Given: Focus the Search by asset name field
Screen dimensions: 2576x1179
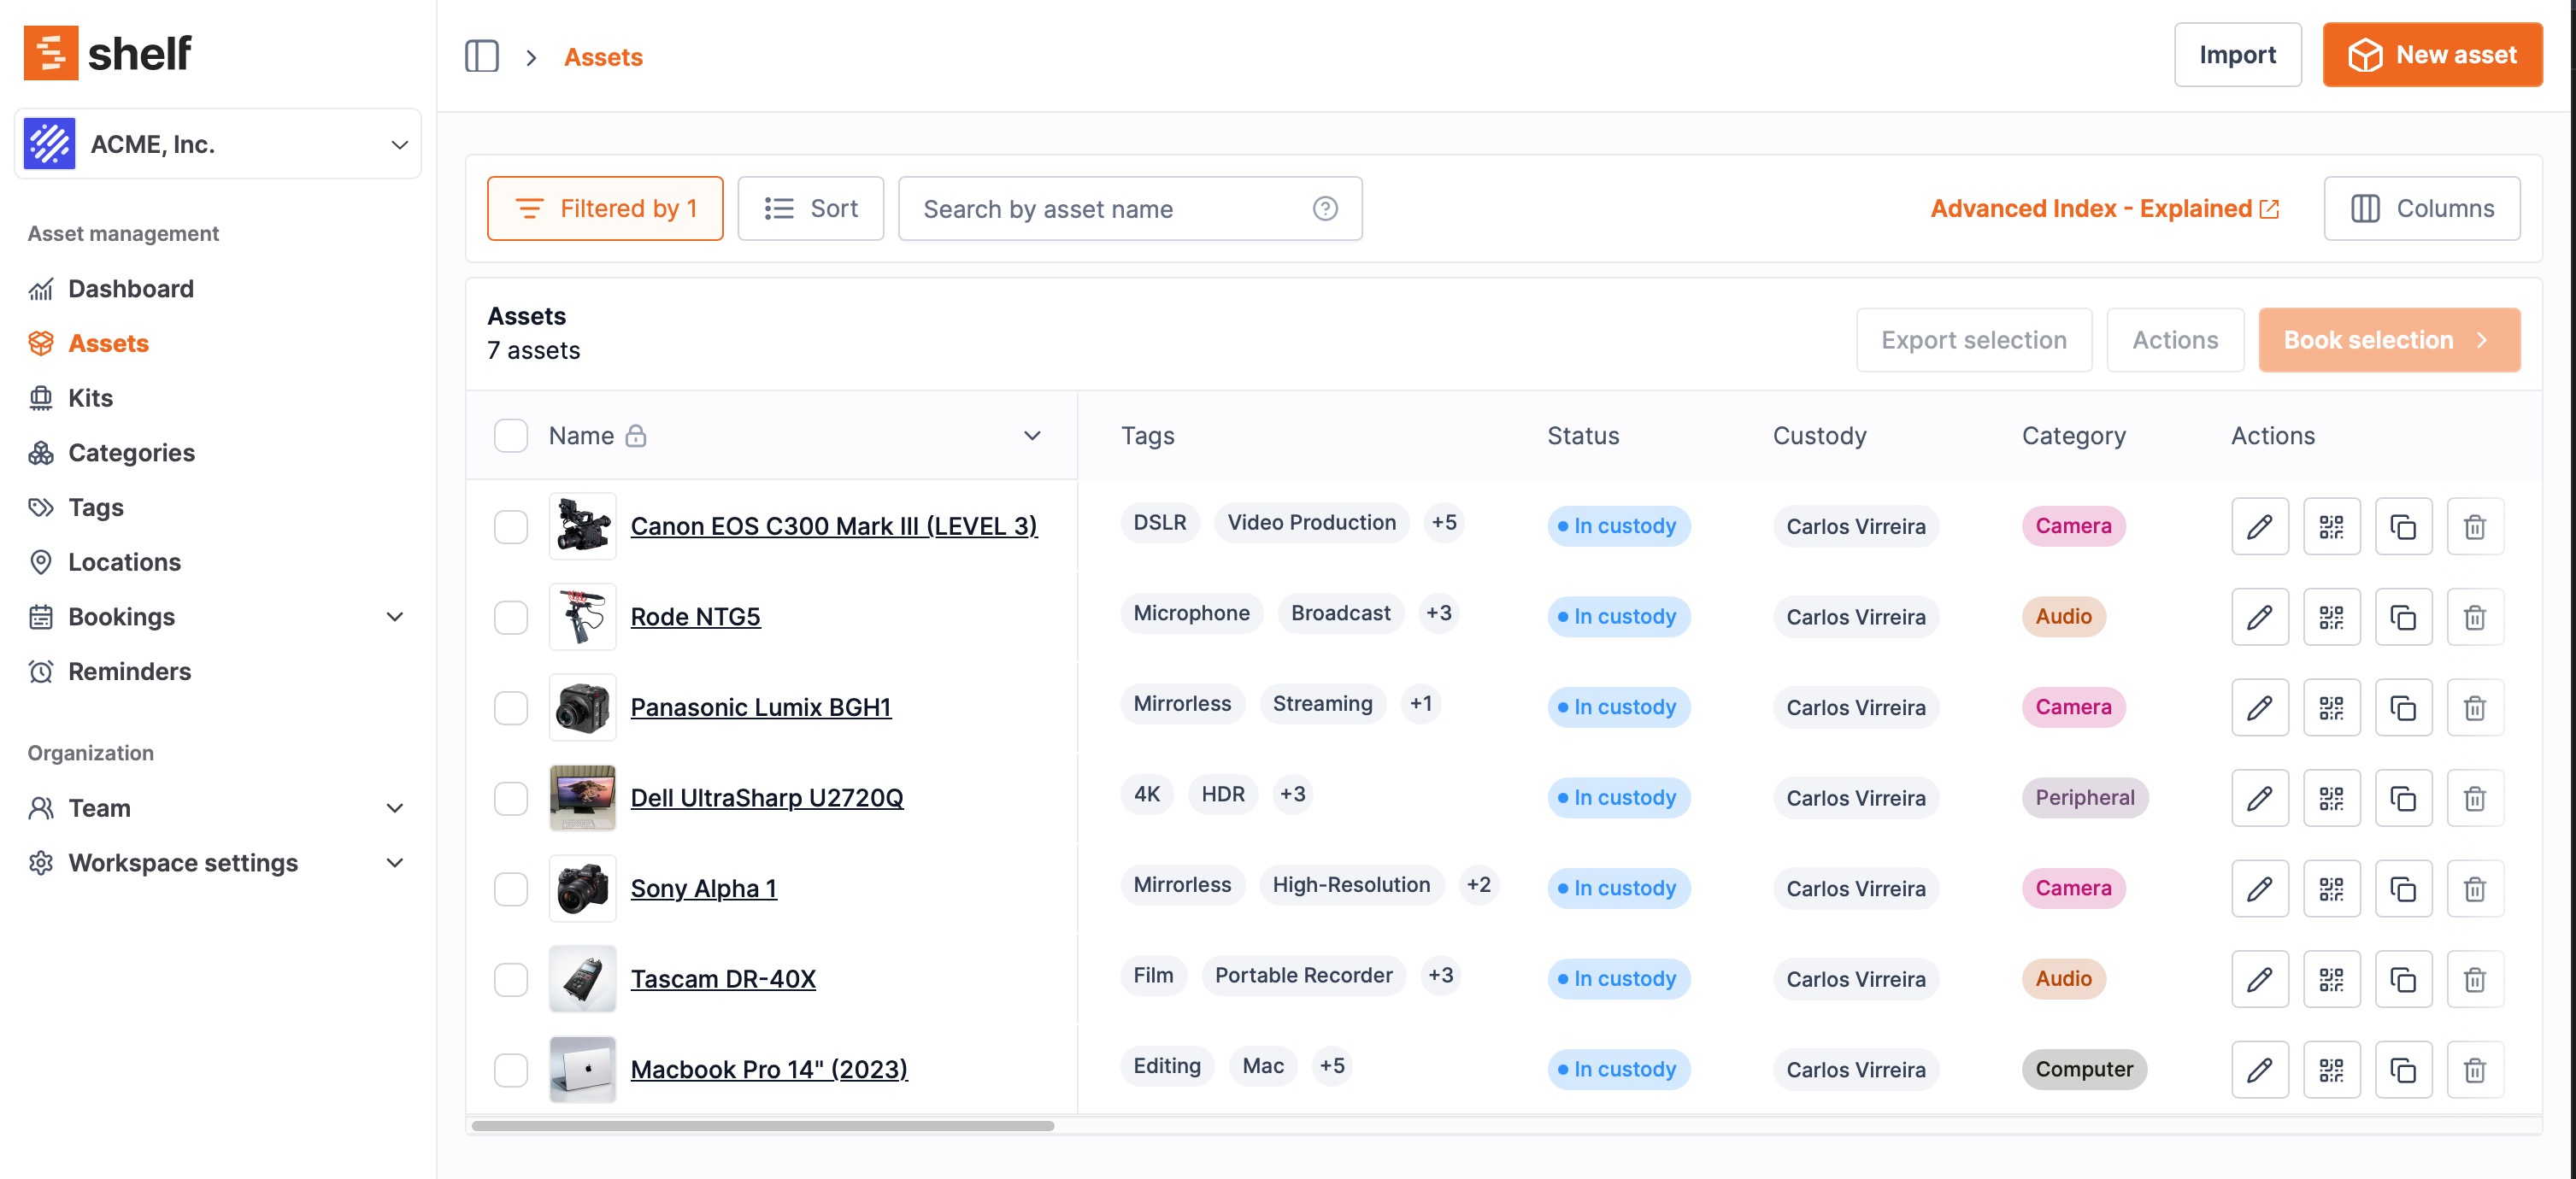Looking at the screenshot, I should 1130,208.
